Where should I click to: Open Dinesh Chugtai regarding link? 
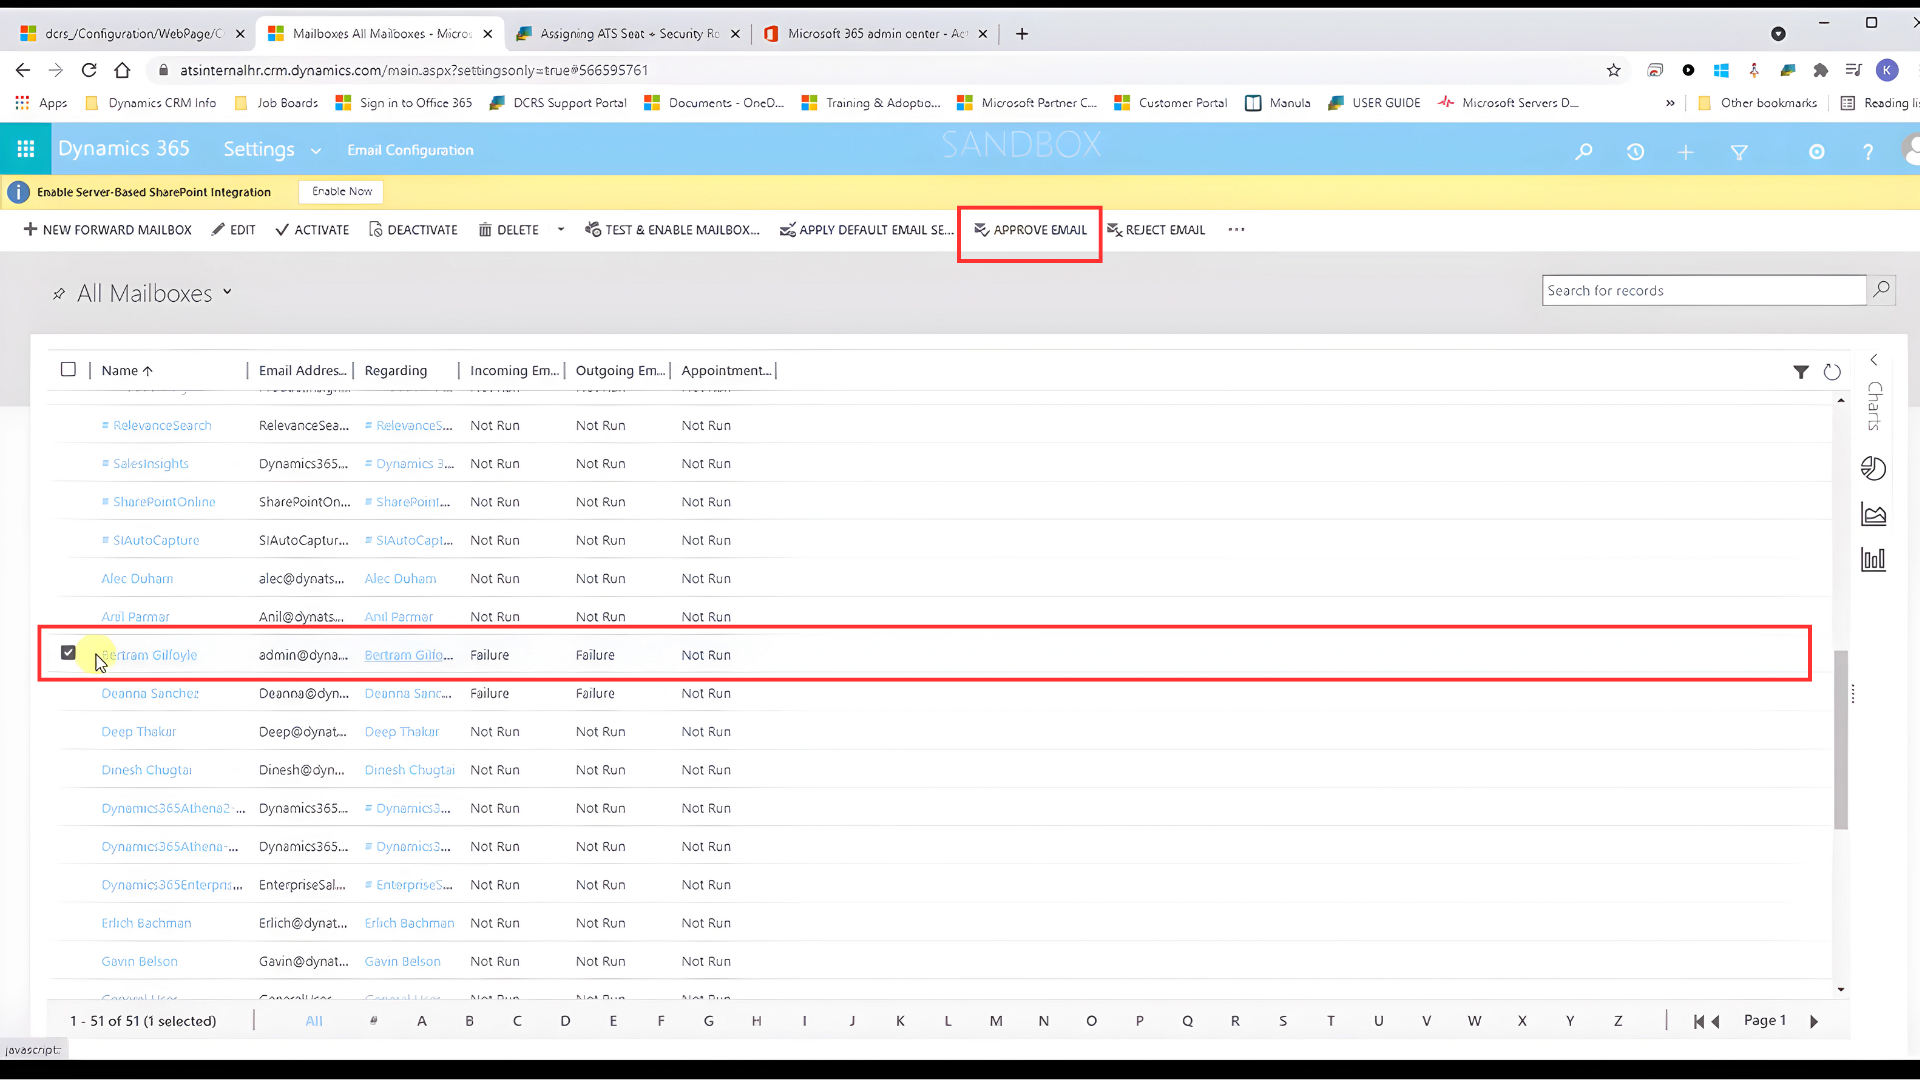[409, 770]
